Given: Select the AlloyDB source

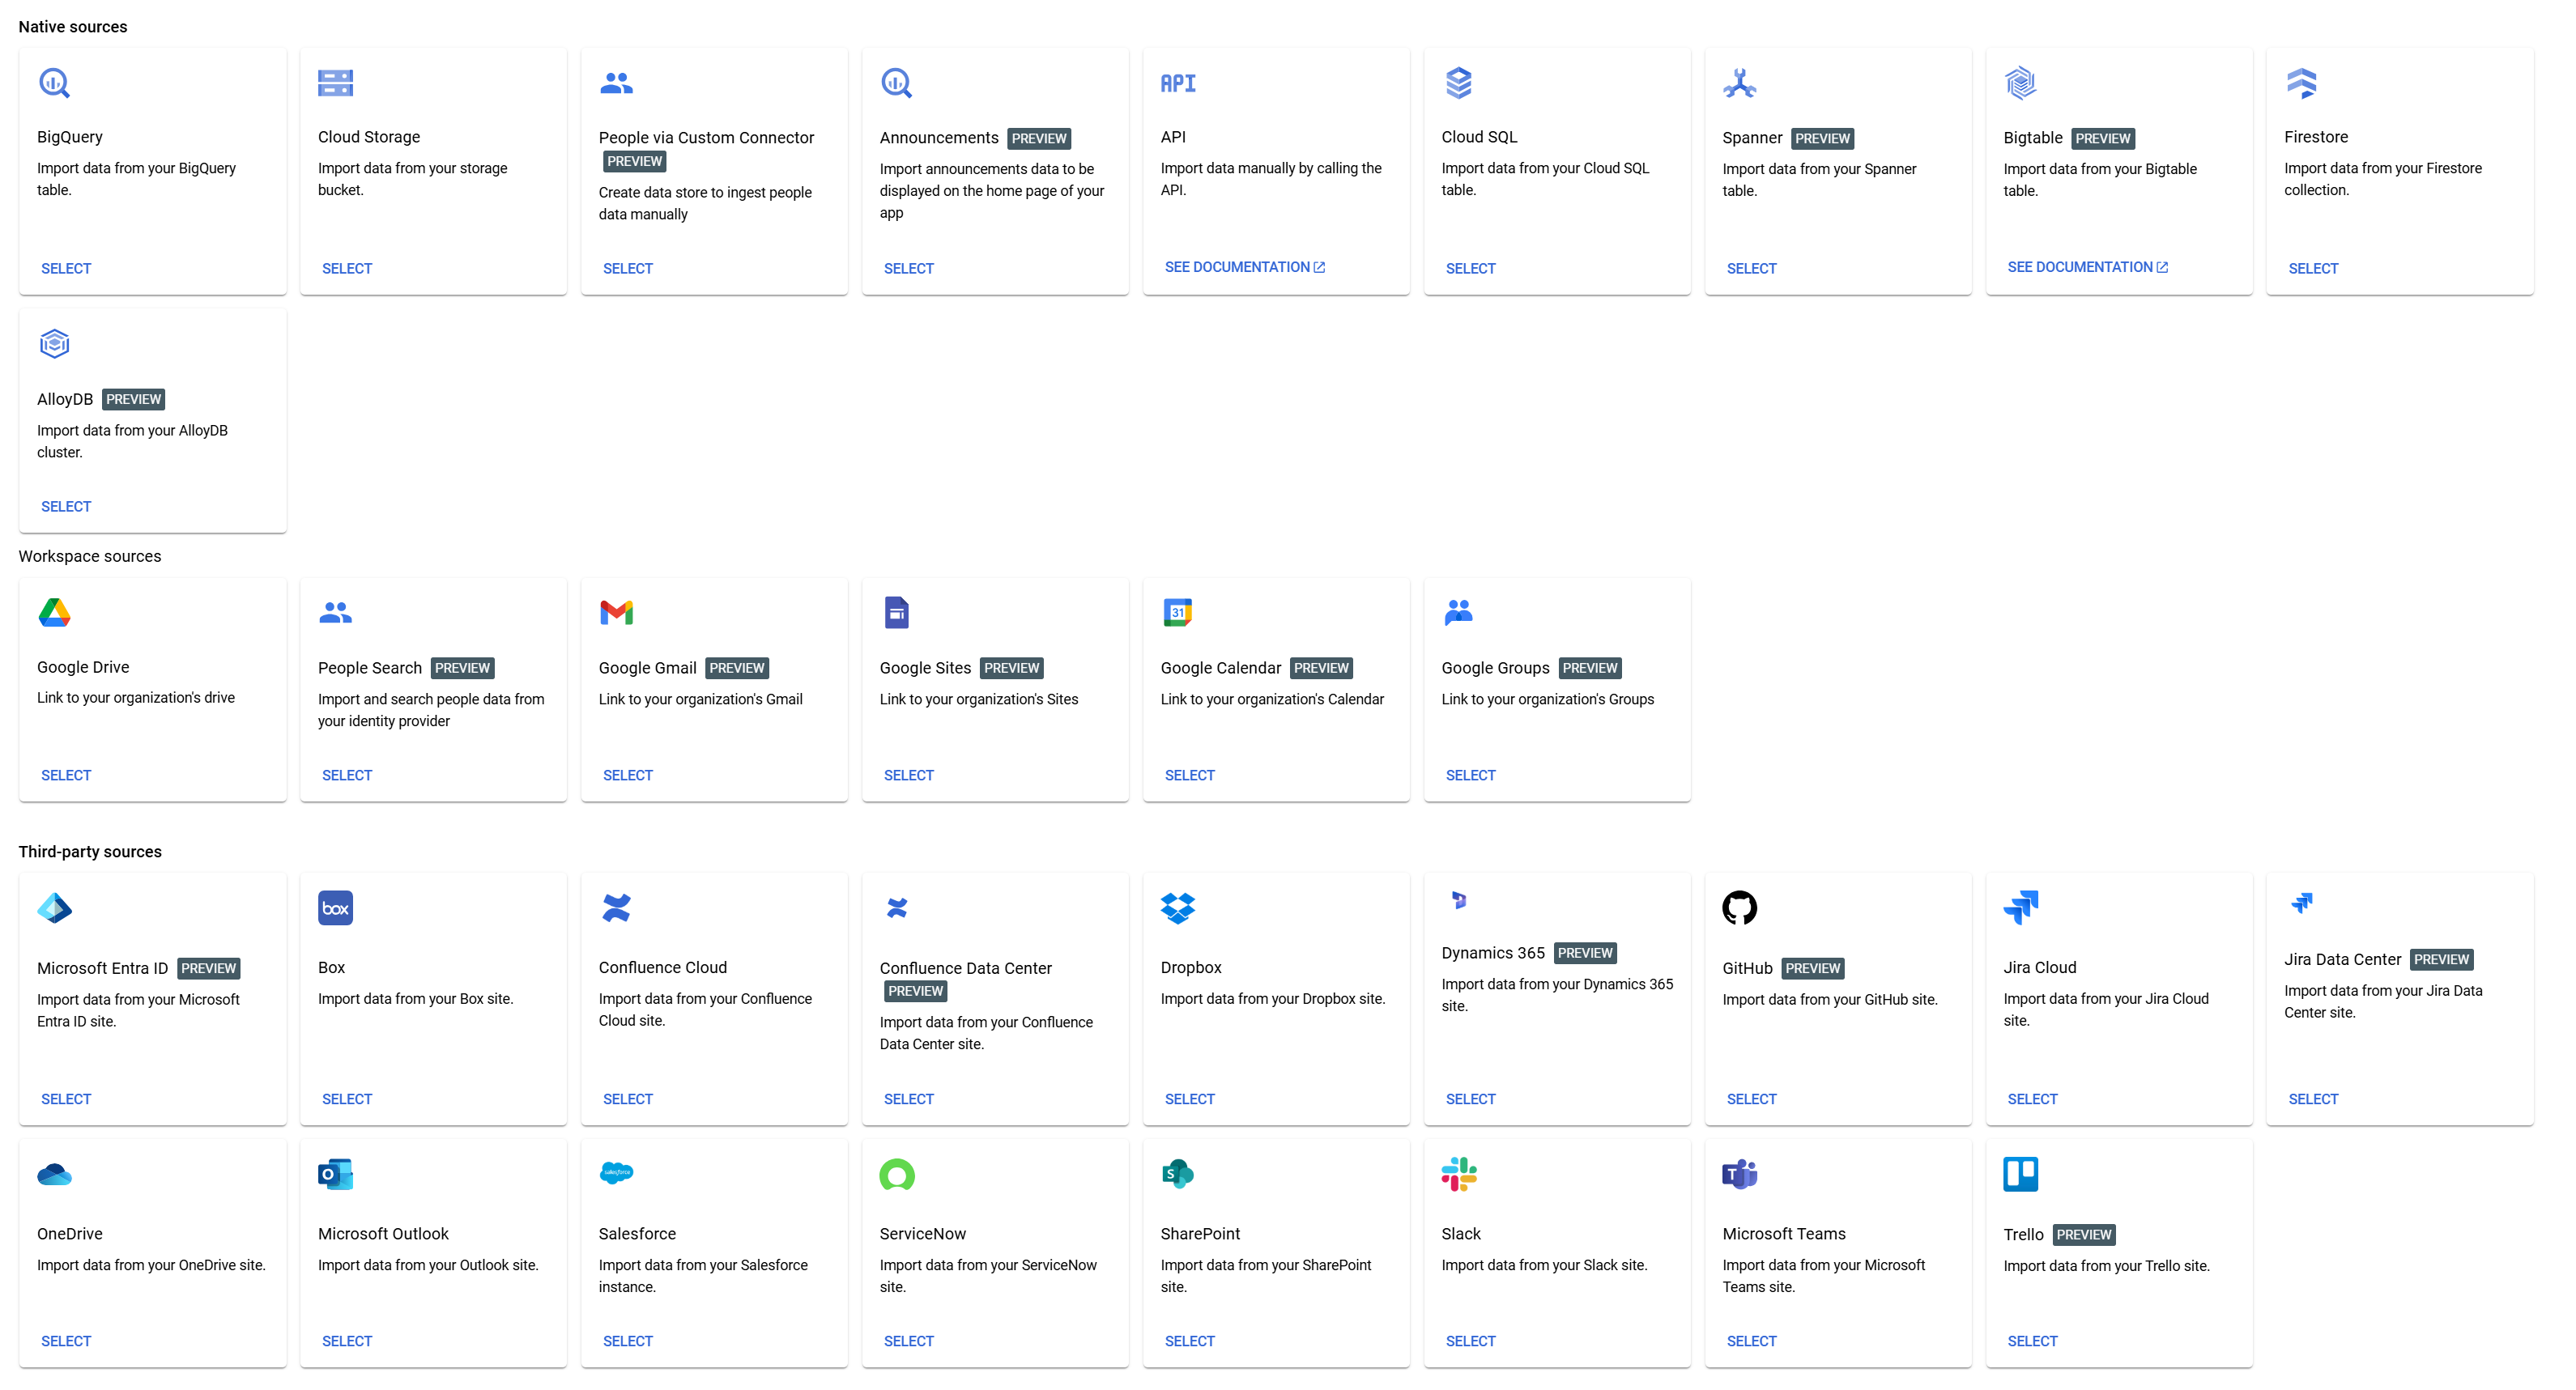Looking at the screenshot, I should [66, 506].
